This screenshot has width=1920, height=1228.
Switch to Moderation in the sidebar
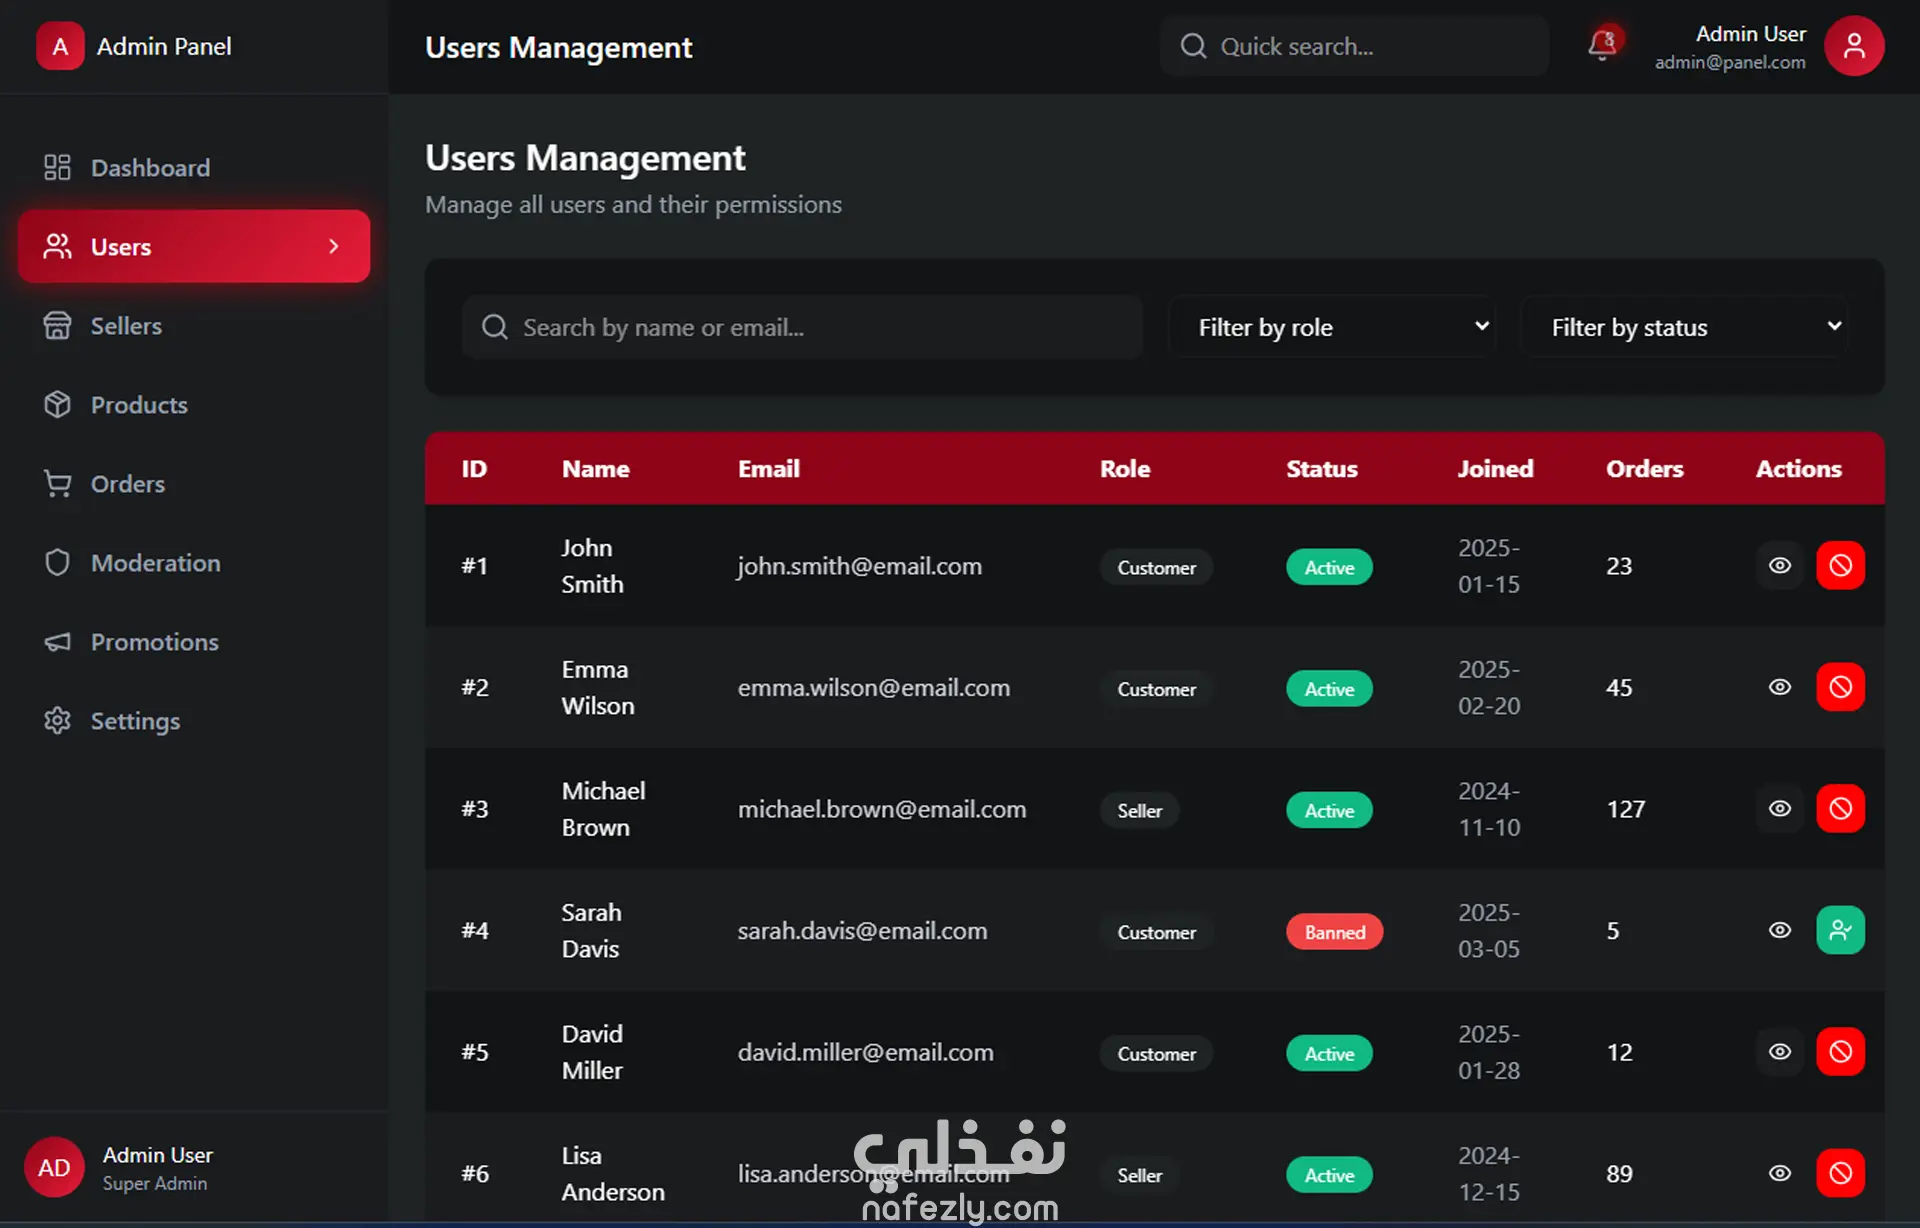coord(194,562)
